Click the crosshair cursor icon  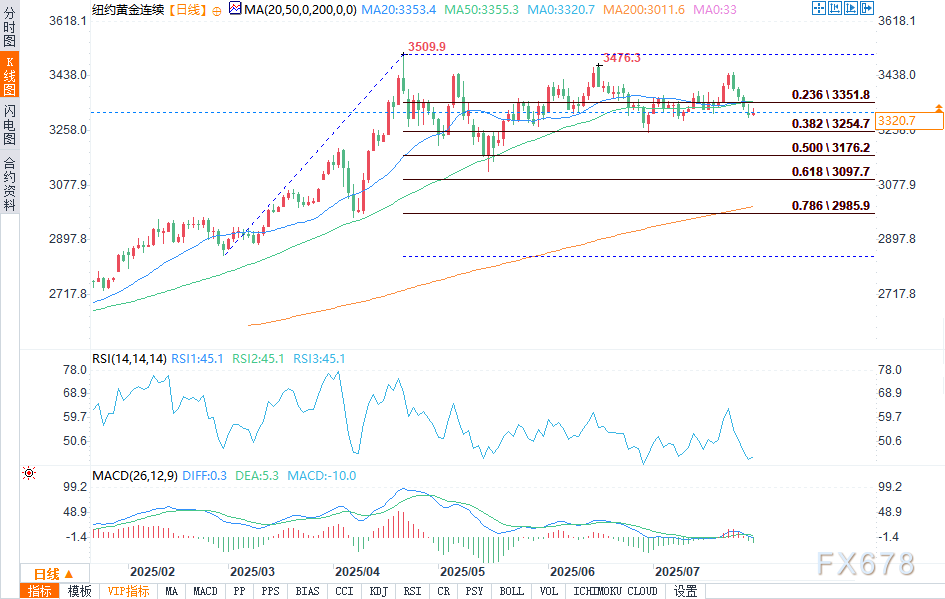point(818,9)
